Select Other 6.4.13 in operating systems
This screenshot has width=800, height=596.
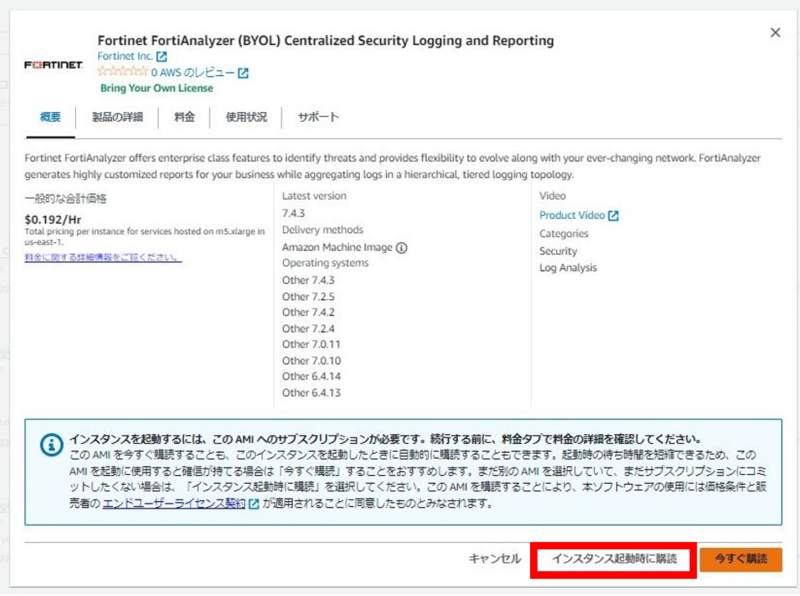311,393
